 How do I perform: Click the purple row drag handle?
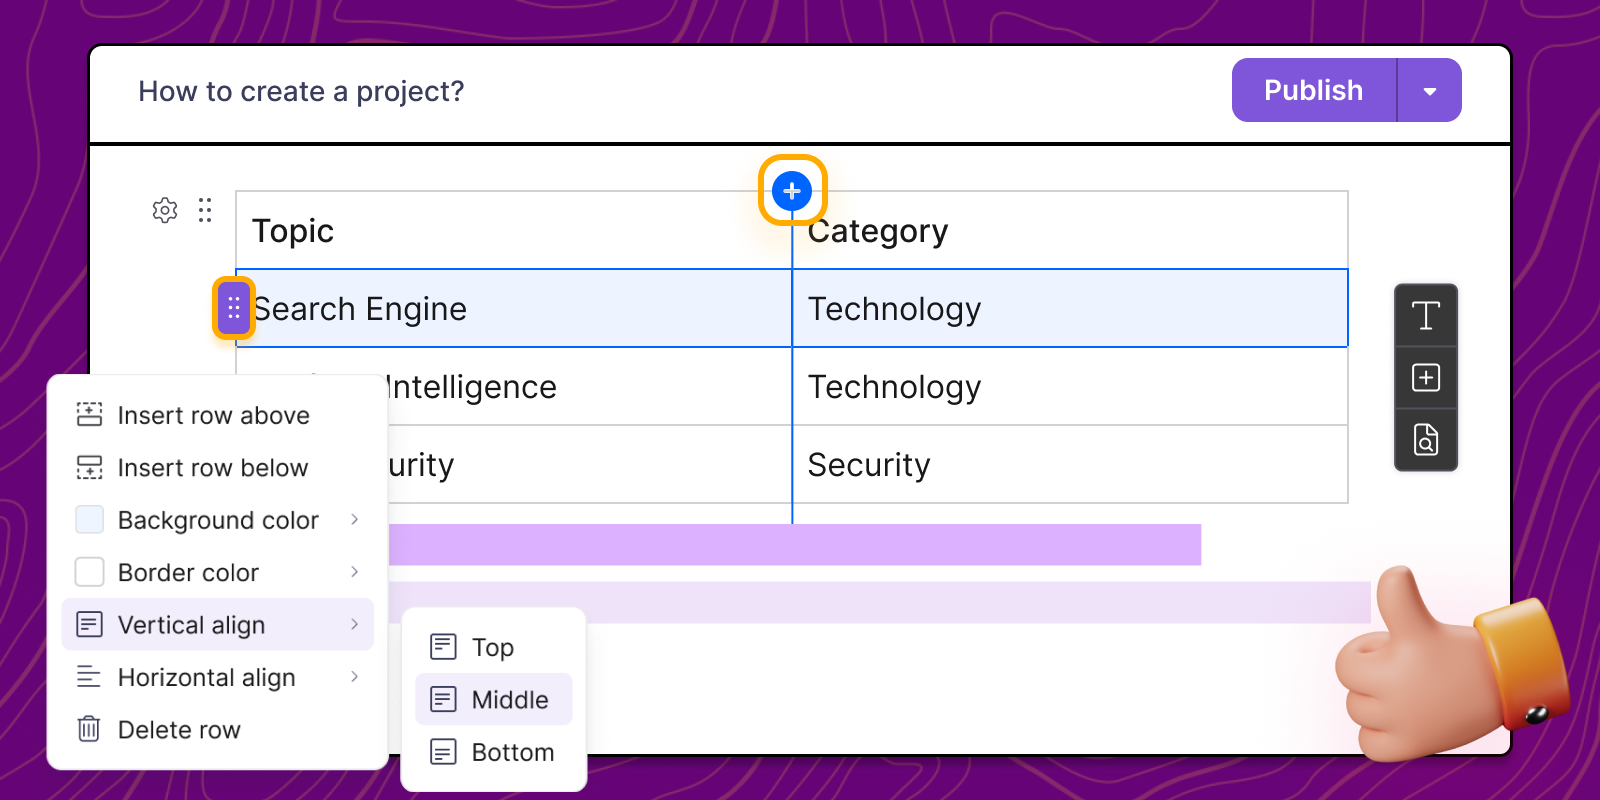pos(233,308)
